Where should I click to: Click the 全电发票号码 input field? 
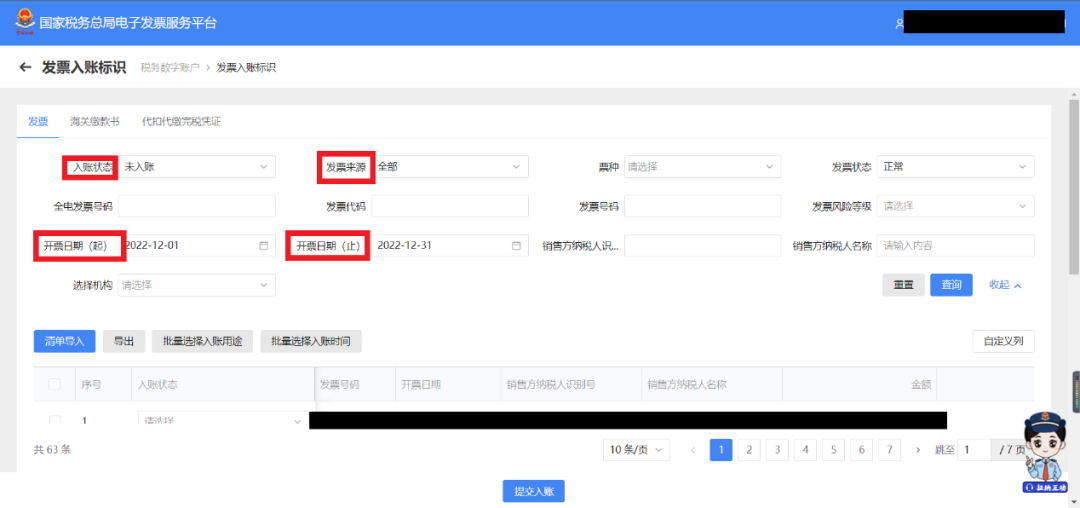click(x=196, y=206)
